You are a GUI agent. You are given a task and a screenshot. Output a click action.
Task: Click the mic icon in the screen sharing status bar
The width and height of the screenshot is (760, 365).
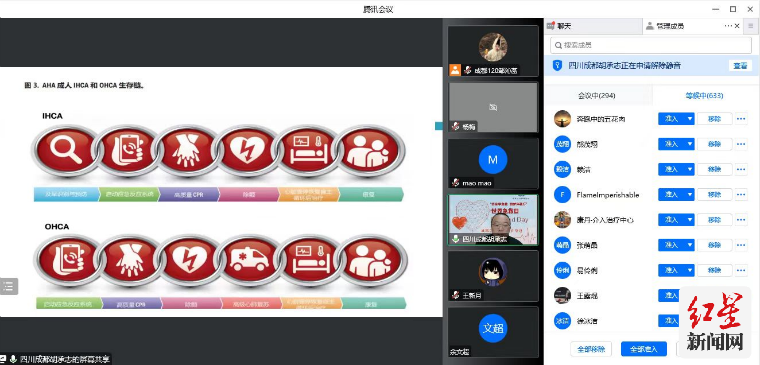point(13,359)
